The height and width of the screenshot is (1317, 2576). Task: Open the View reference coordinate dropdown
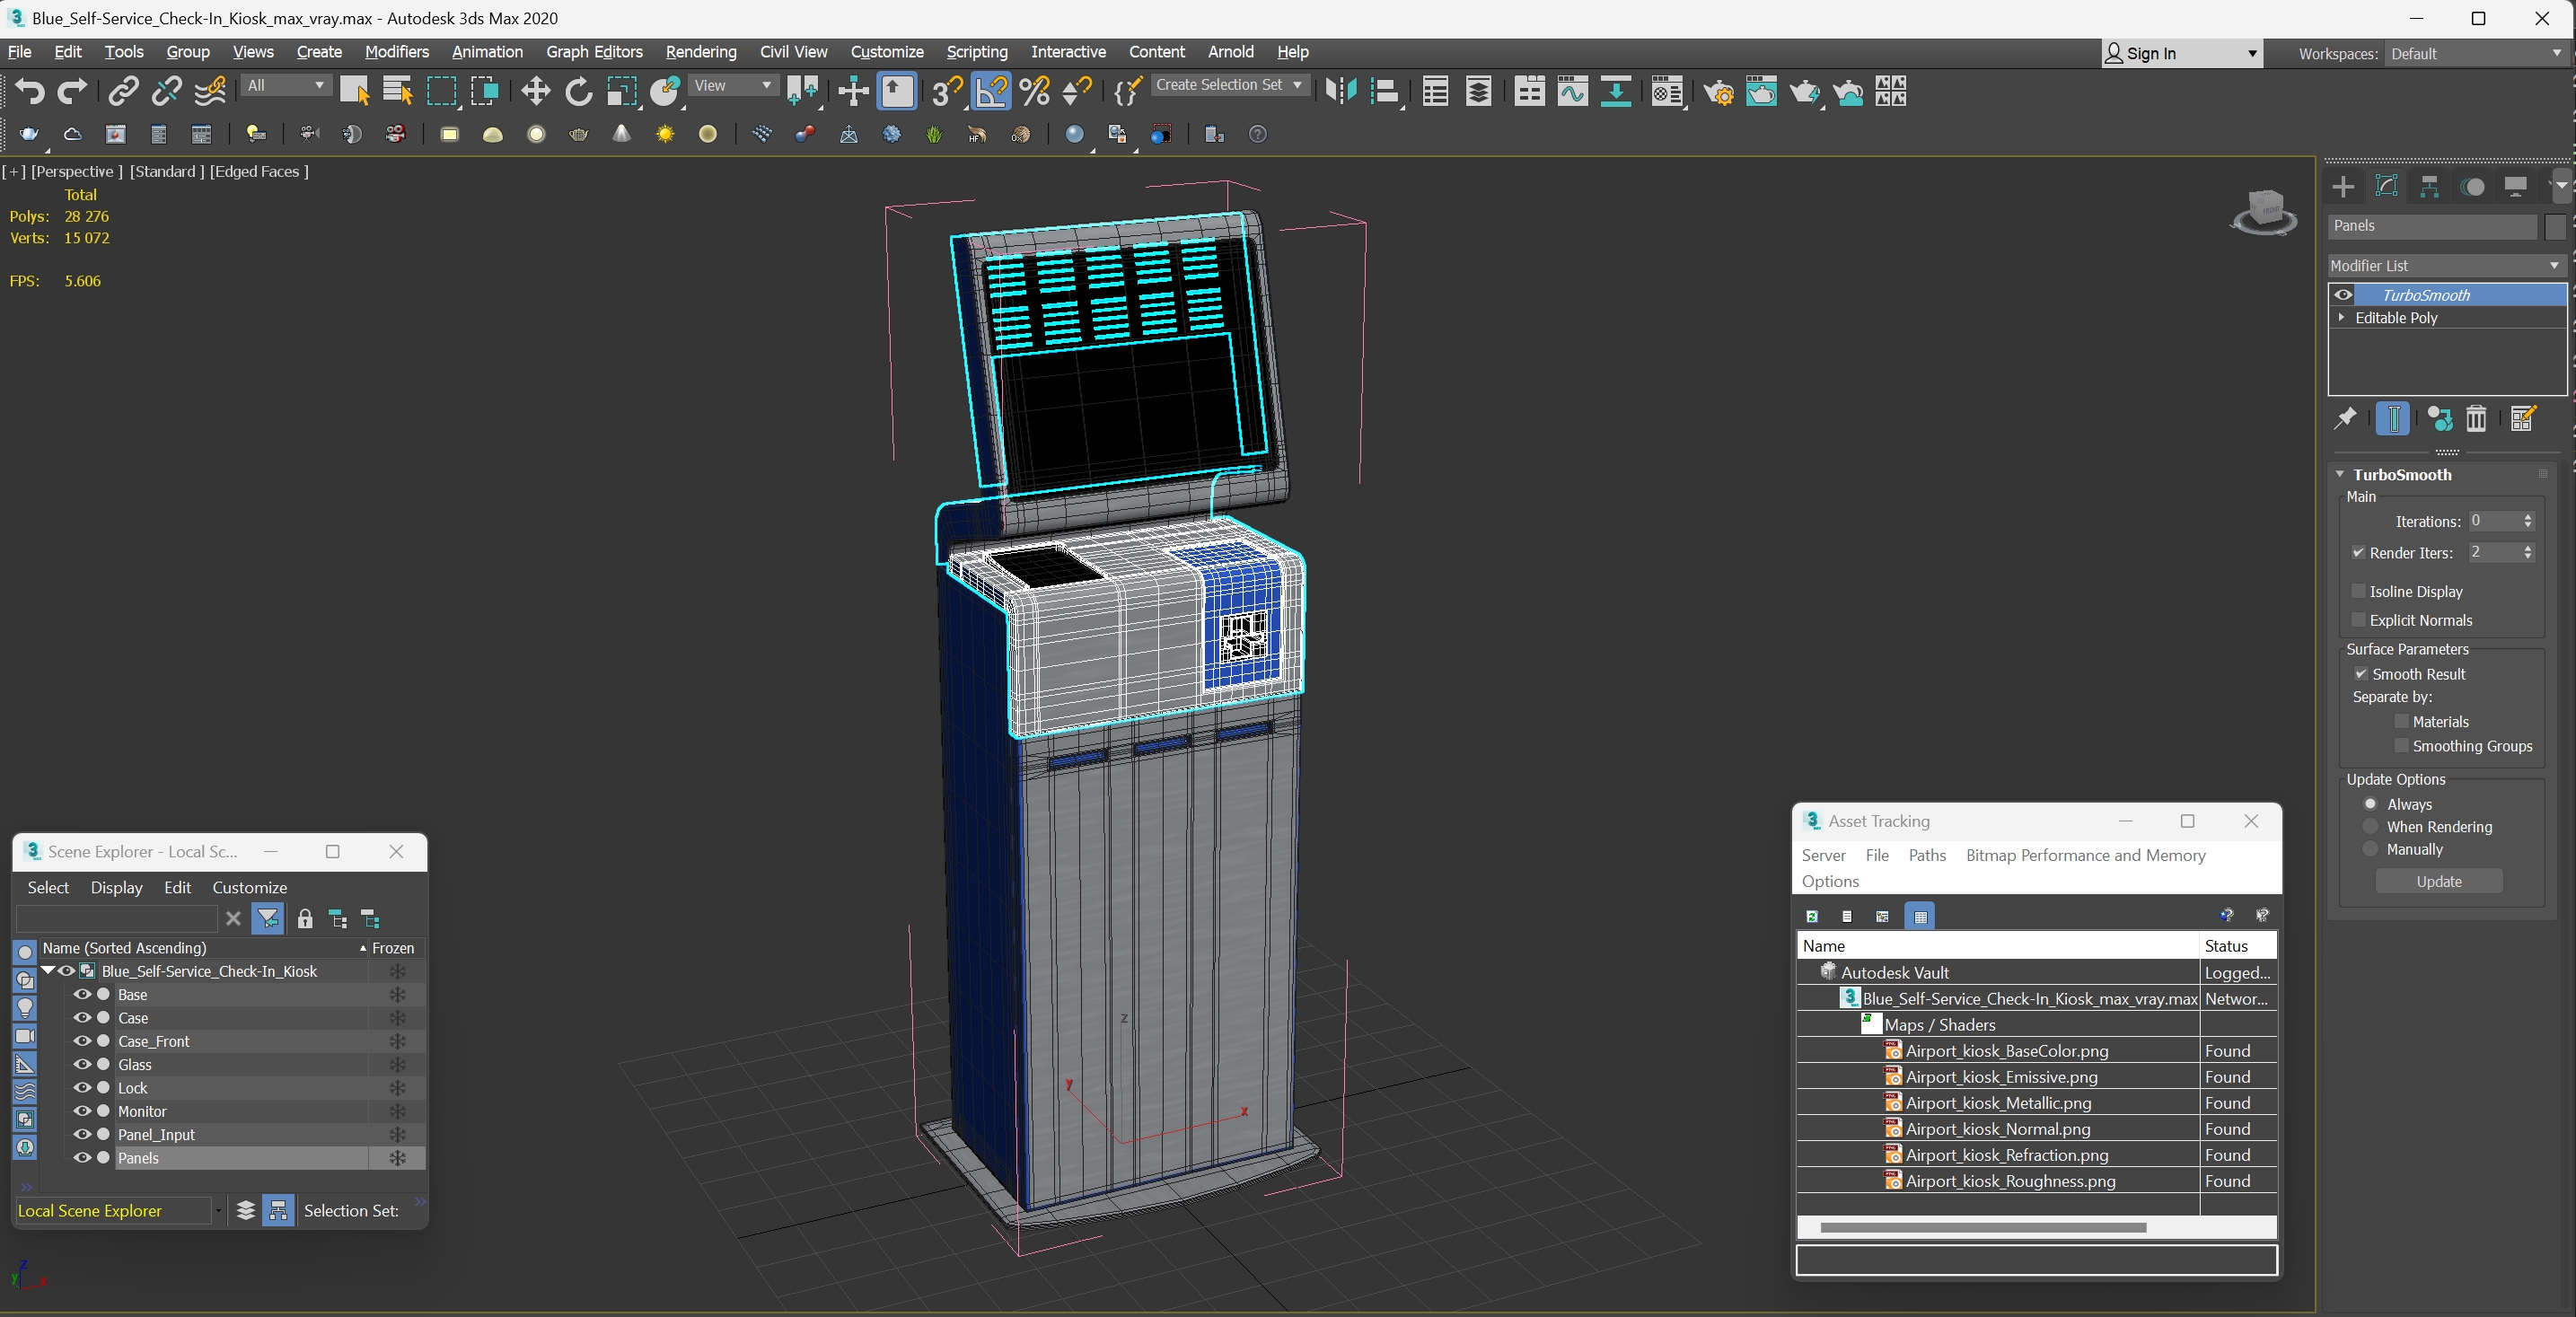coord(733,86)
